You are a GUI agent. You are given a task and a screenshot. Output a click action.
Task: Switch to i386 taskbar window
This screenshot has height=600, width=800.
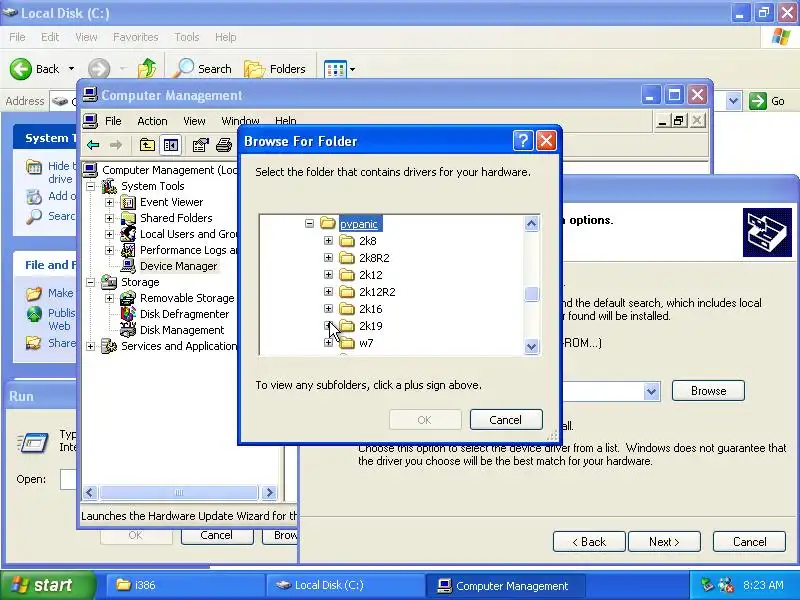pos(184,585)
